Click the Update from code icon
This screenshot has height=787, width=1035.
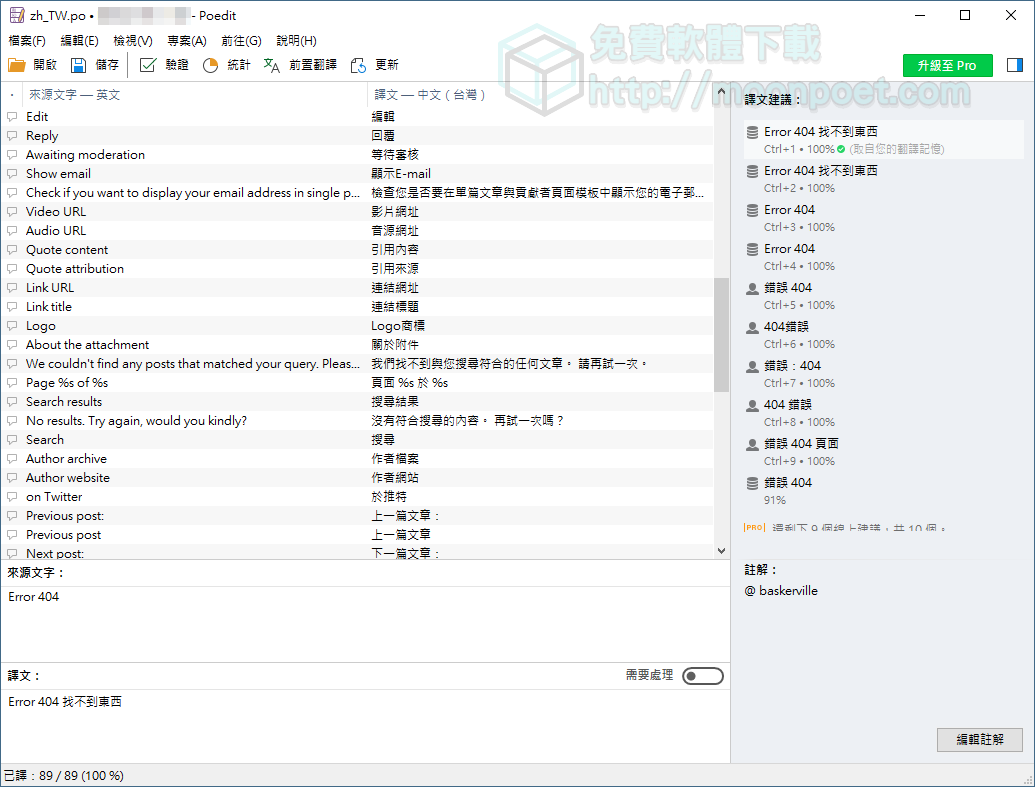coord(358,65)
